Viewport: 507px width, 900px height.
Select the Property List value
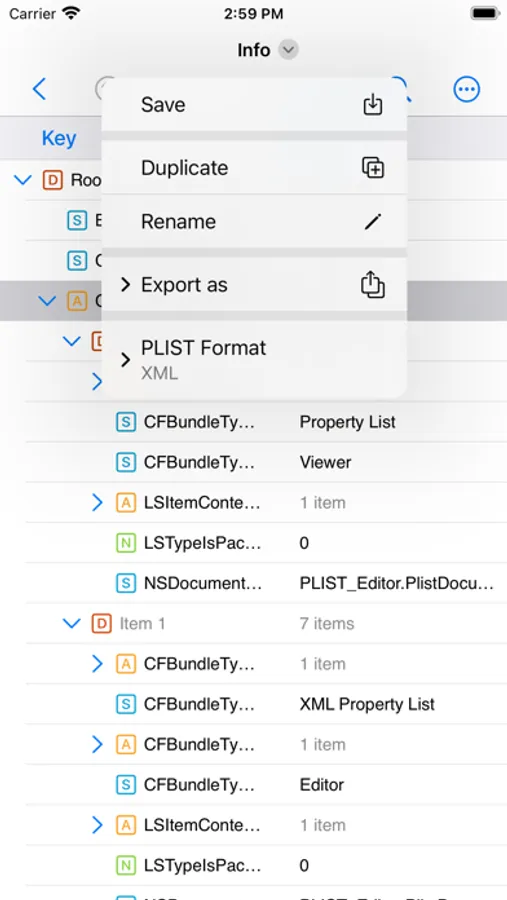coord(347,422)
